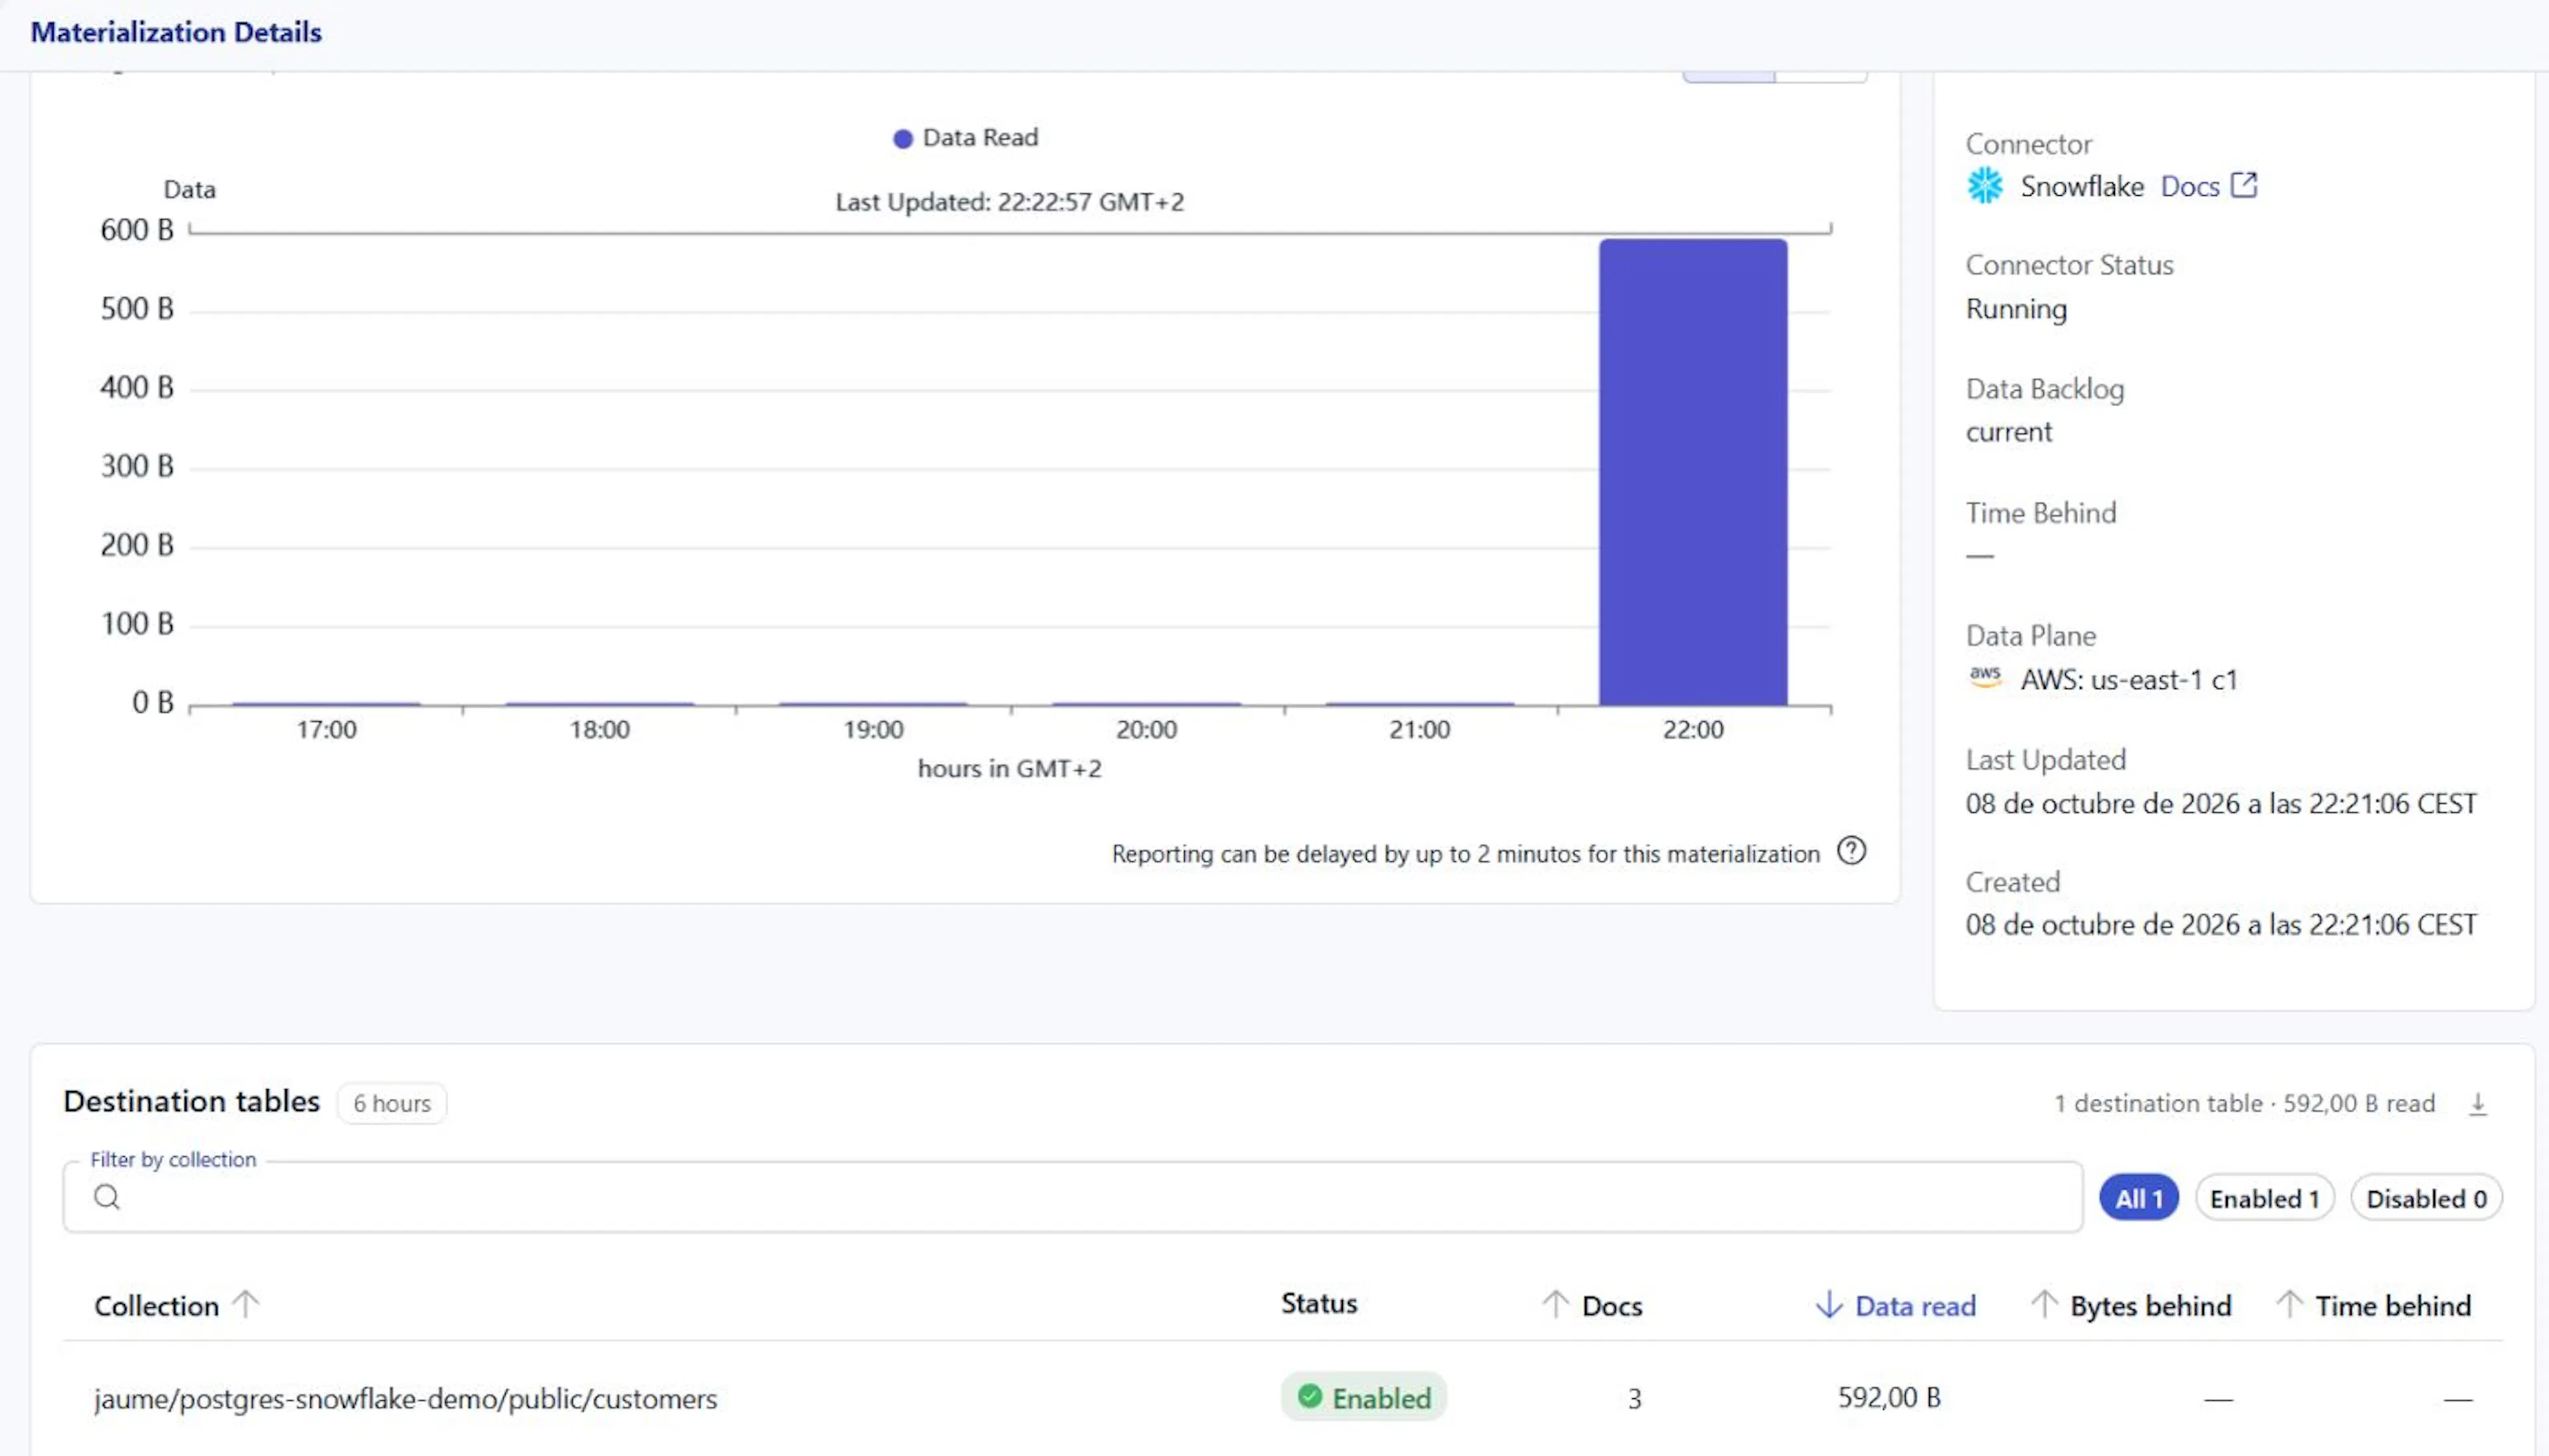Sort ascending by Docs column
Image resolution: width=2549 pixels, height=1456 pixels.
click(x=1554, y=1304)
